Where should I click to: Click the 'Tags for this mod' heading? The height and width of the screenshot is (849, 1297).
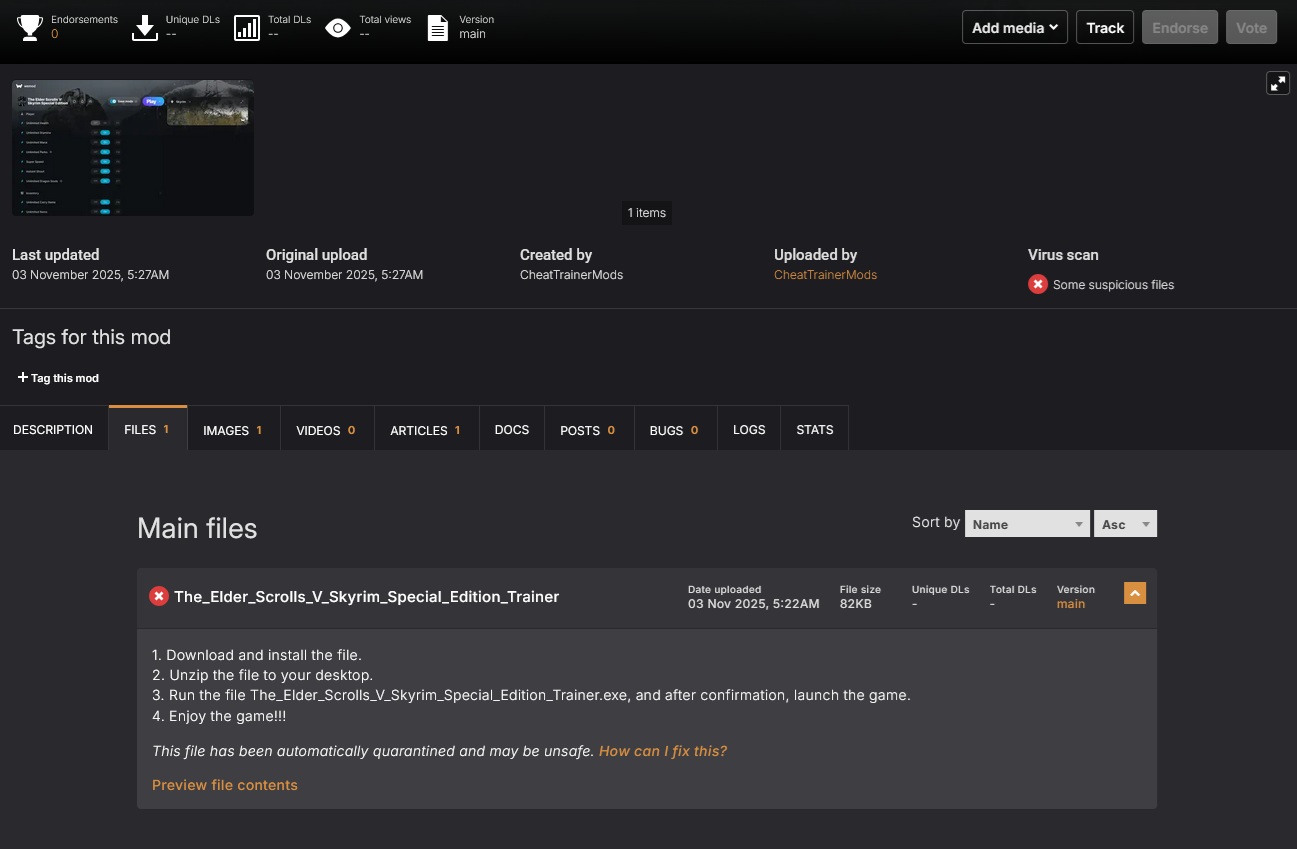tap(92, 337)
